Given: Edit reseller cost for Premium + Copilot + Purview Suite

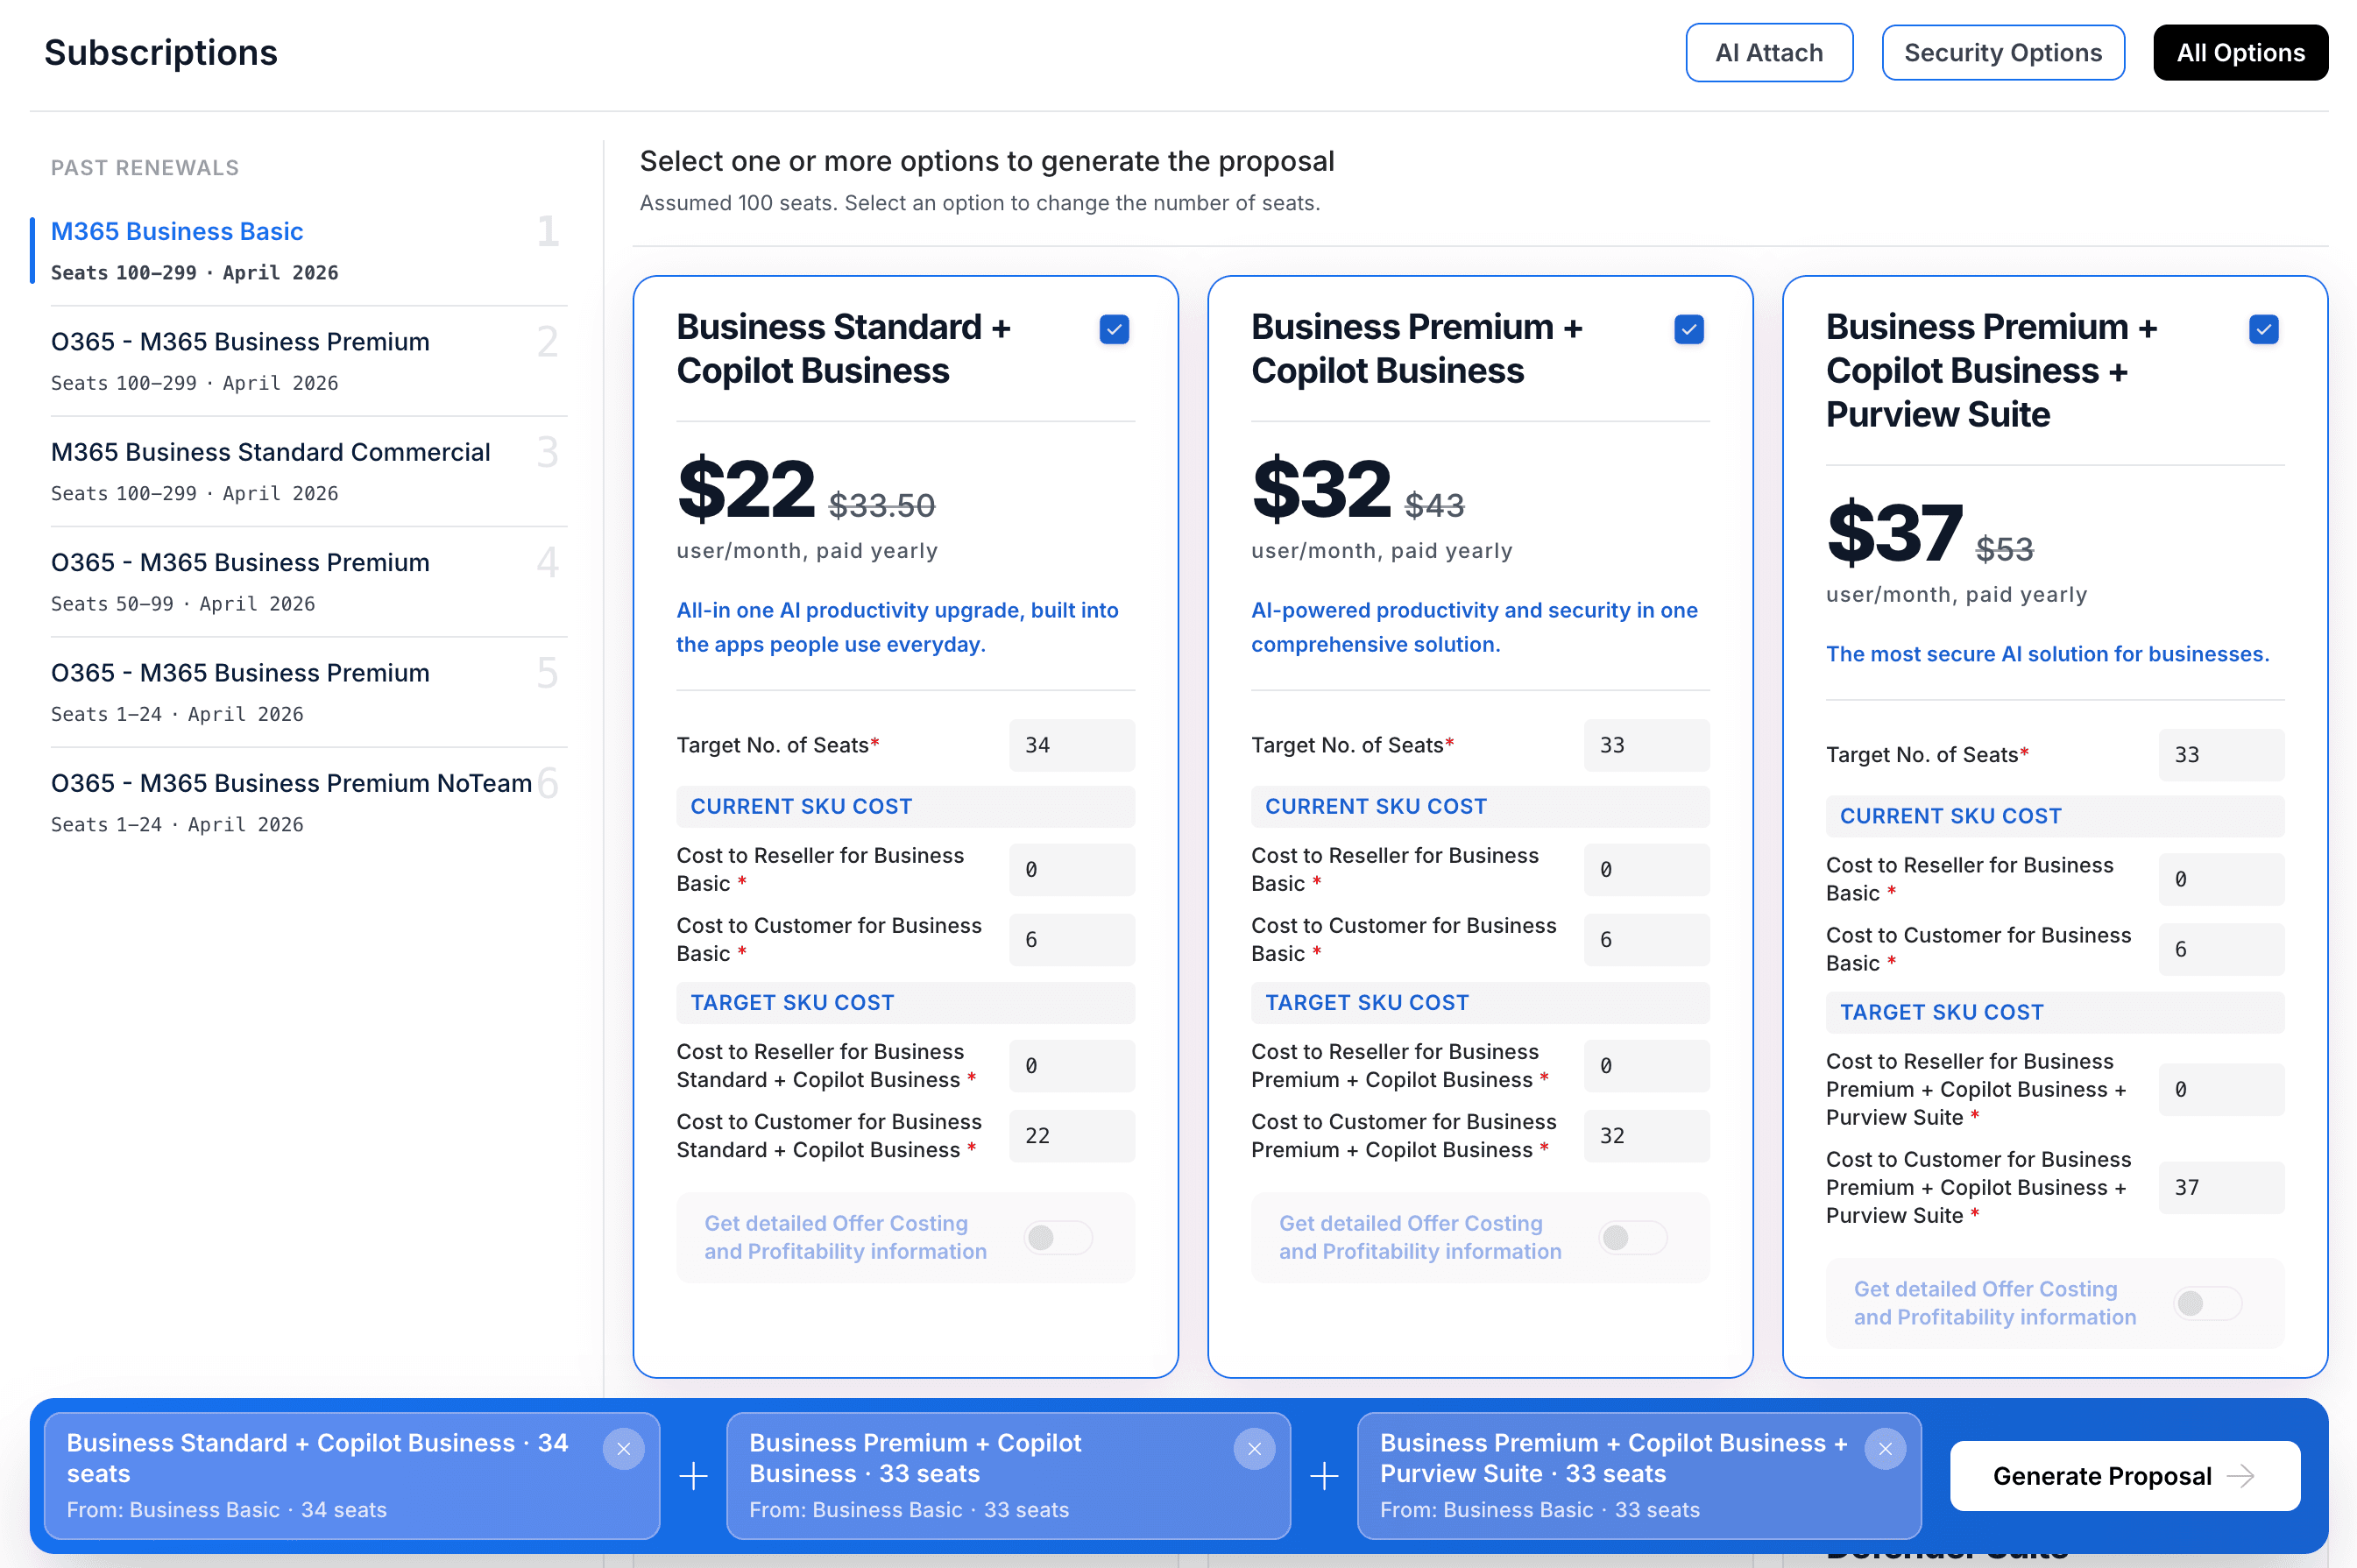Looking at the screenshot, I should pyautogui.click(x=2222, y=1090).
